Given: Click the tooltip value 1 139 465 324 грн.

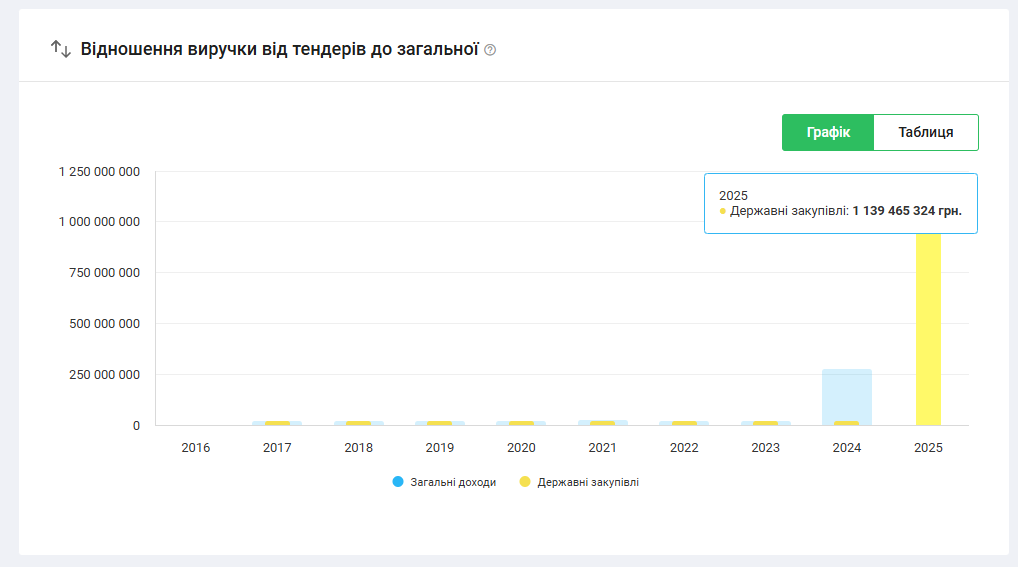Looking at the screenshot, I should pyautogui.click(x=907, y=211).
